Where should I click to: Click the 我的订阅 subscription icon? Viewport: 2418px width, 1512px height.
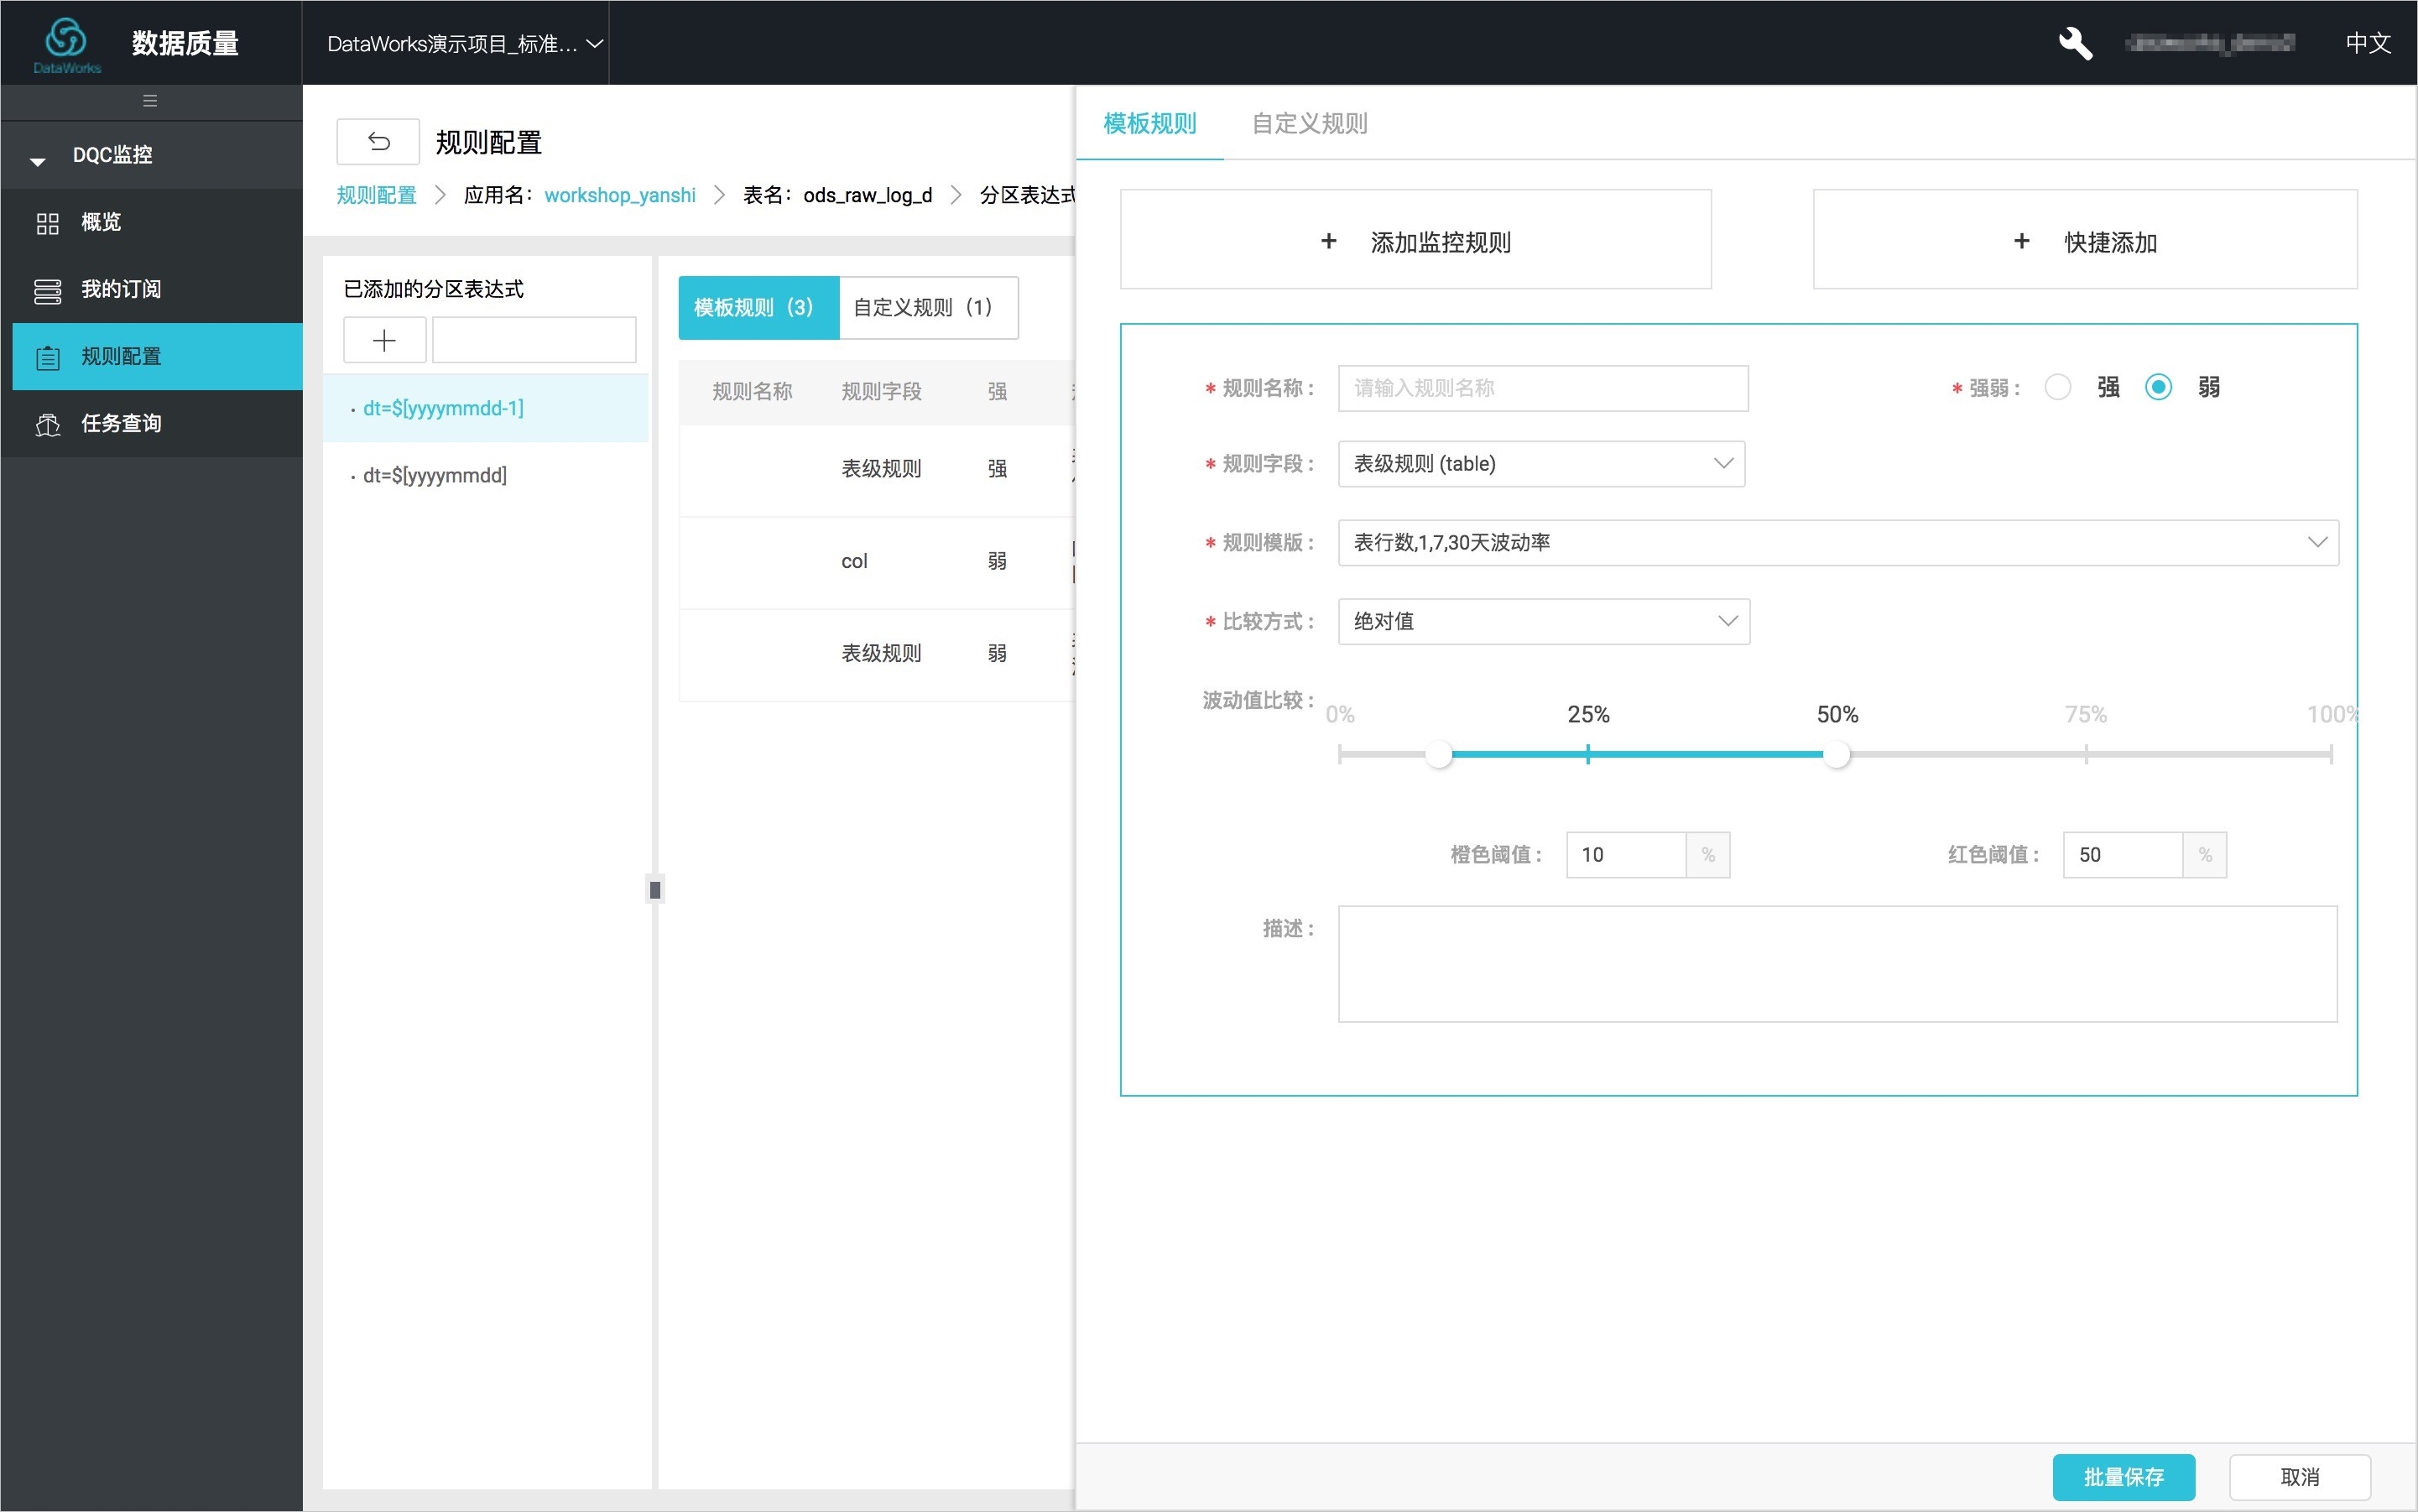click(x=47, y=290)
